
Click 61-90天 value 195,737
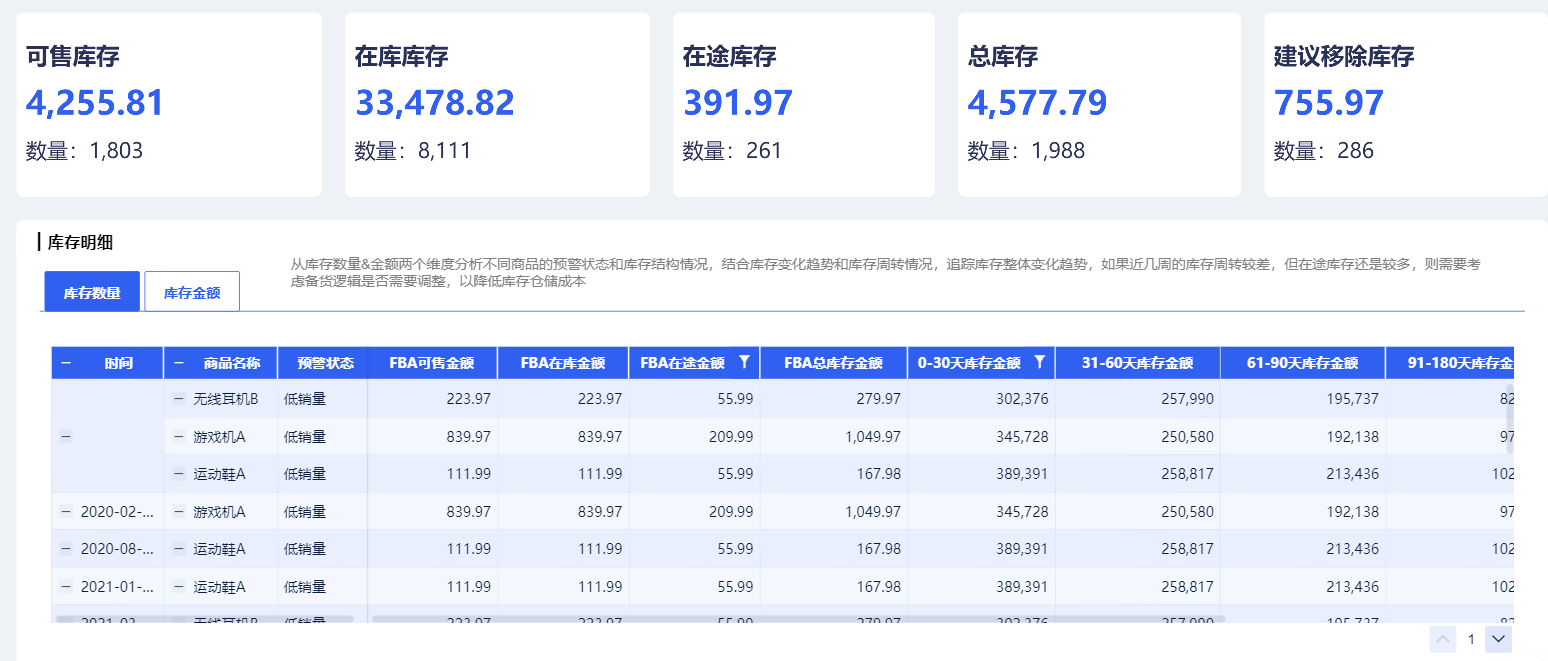(1352, 399)
